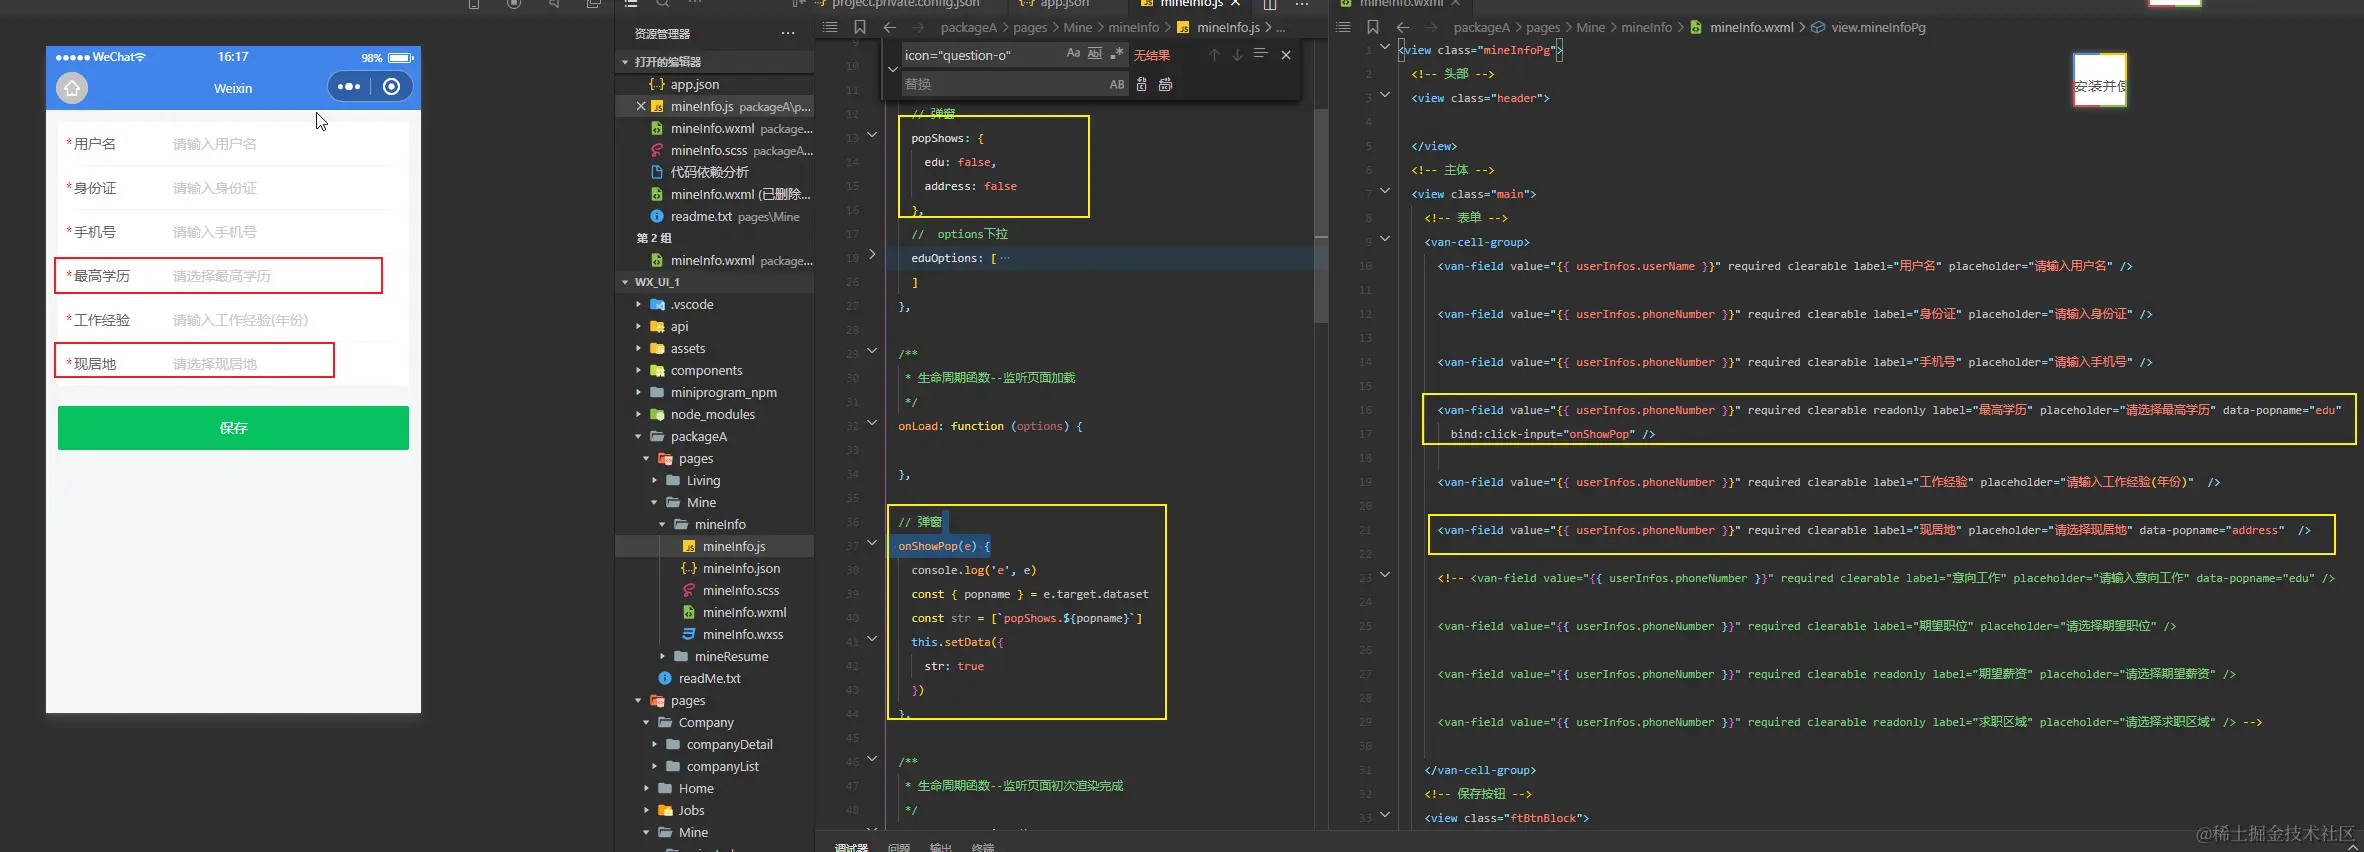Navigate back arrow in mineInfo.wxml editor
The image size is (2364, 852).
pos(1403,27)
